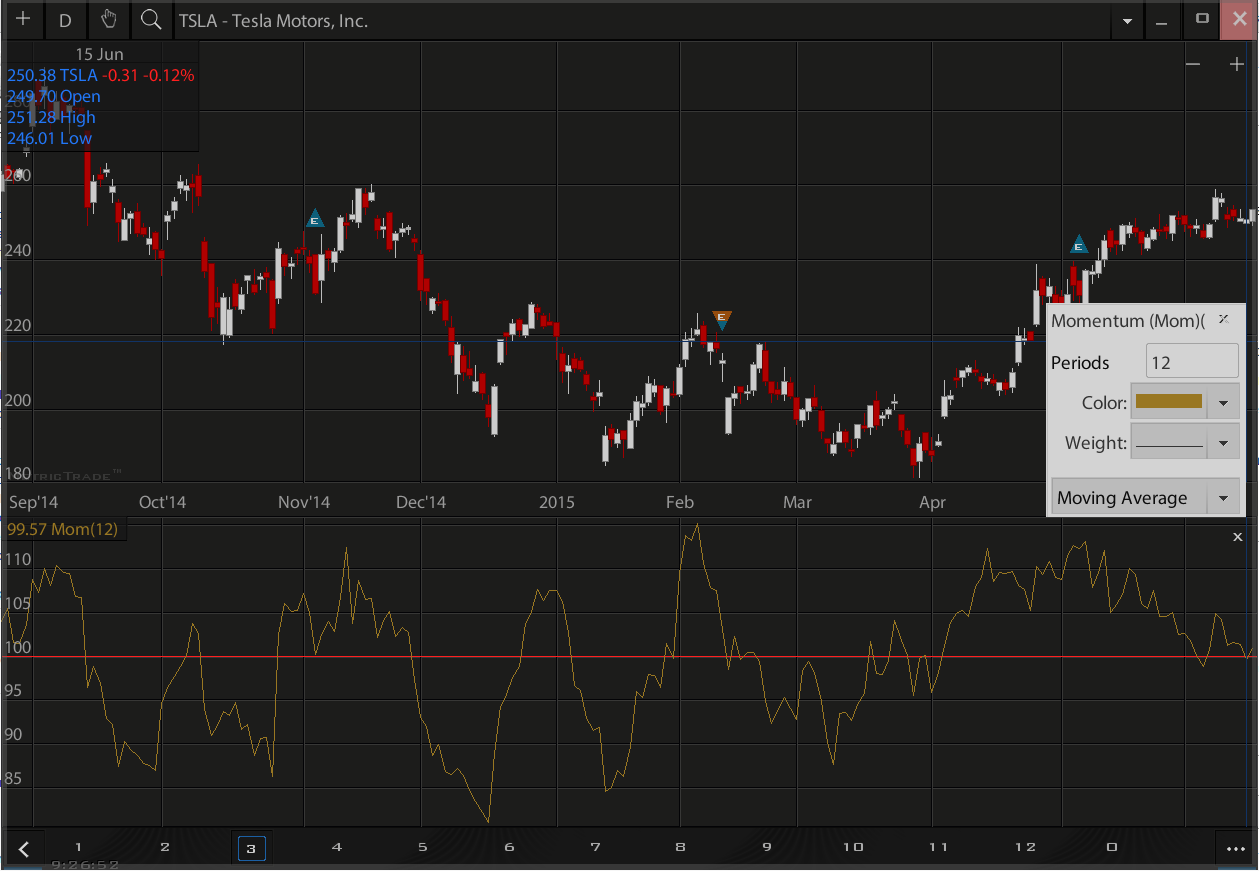
Task: Click the pin icon on Momentum panel
Action: pos(1223,318)
